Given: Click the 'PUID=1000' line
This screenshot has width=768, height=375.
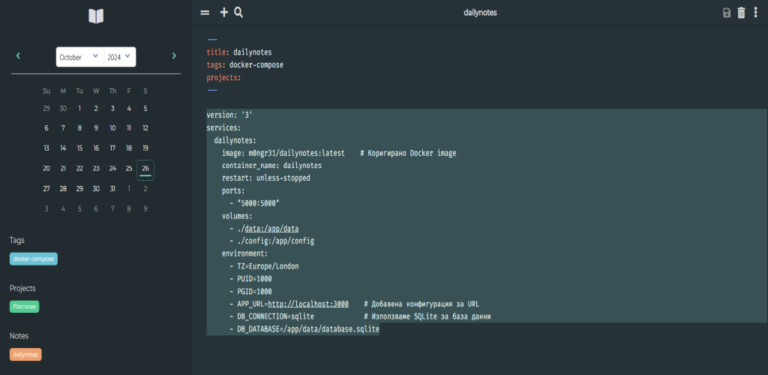Looking at the screenshot, I should (251, 279).
